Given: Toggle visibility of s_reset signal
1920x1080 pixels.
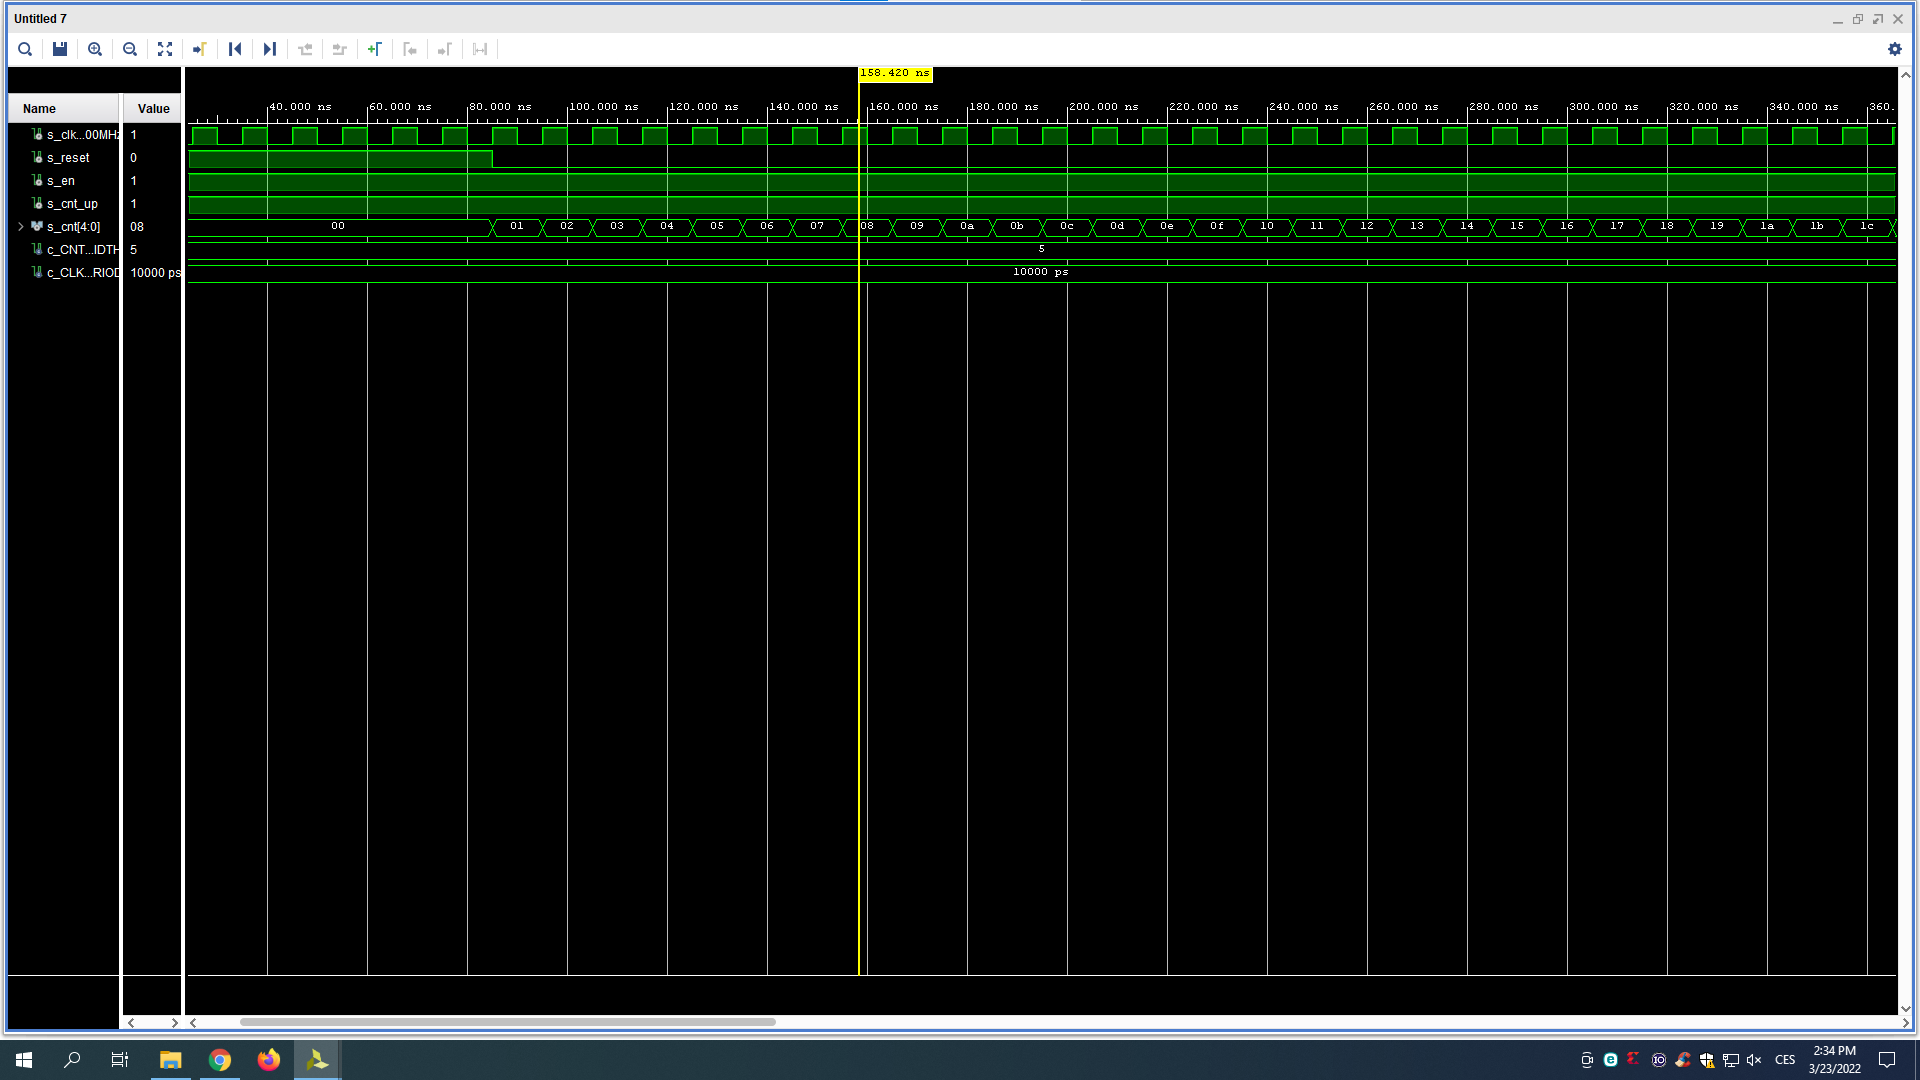Looking at the screenshot, I should click(x=38, y=157).
